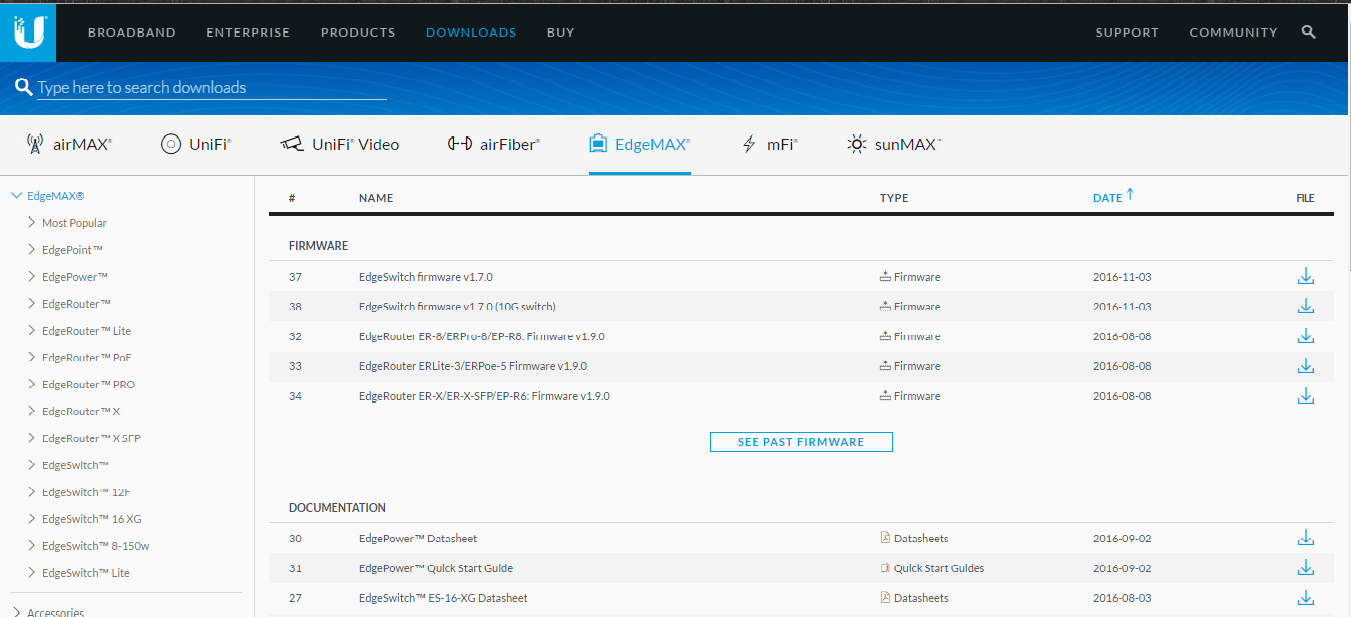Image resolution: width=1351 pixels, height=617 pixels.
Task: Click the EdgeMAX router icon
Action: (x=598, y=144)
